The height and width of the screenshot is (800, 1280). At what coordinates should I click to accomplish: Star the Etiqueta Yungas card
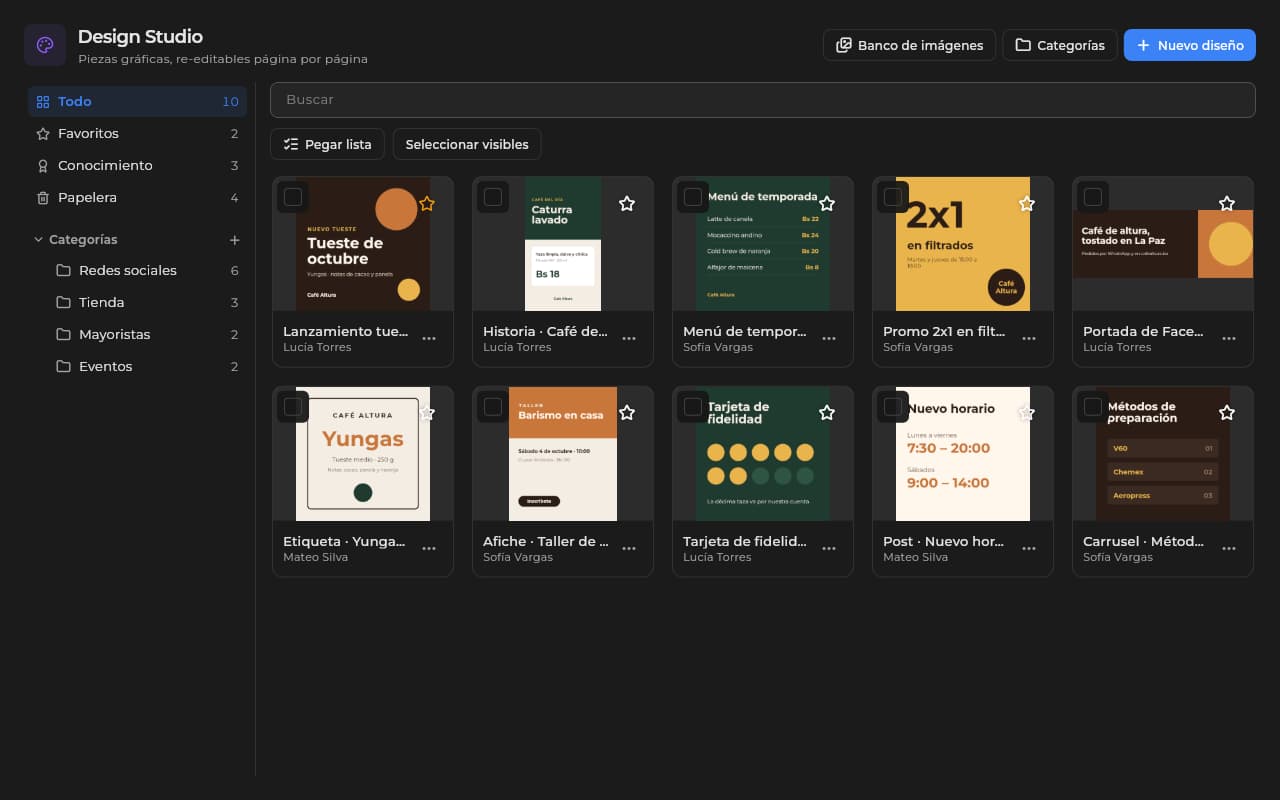tap(427, 413)
